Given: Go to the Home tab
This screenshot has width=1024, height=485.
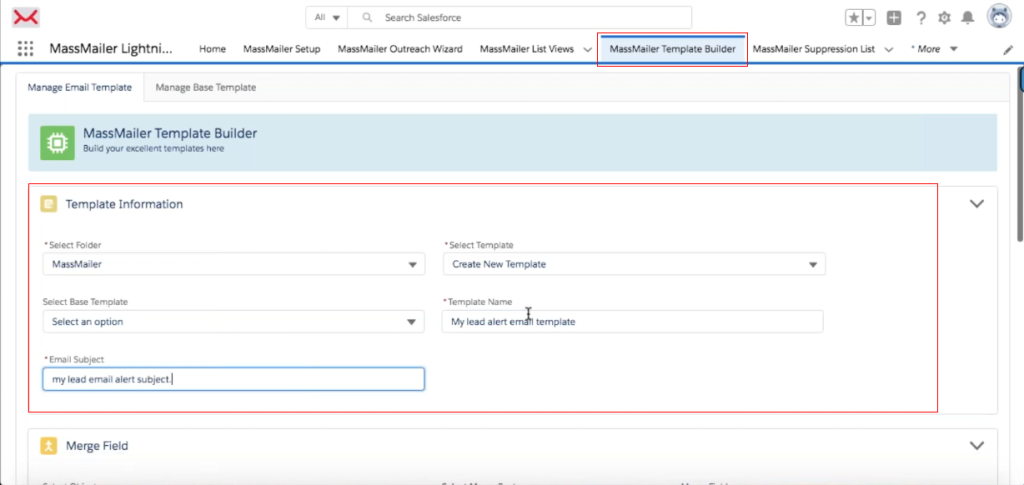Looking at the screenshot, I should pyautogui.click(x=212, y=49).
